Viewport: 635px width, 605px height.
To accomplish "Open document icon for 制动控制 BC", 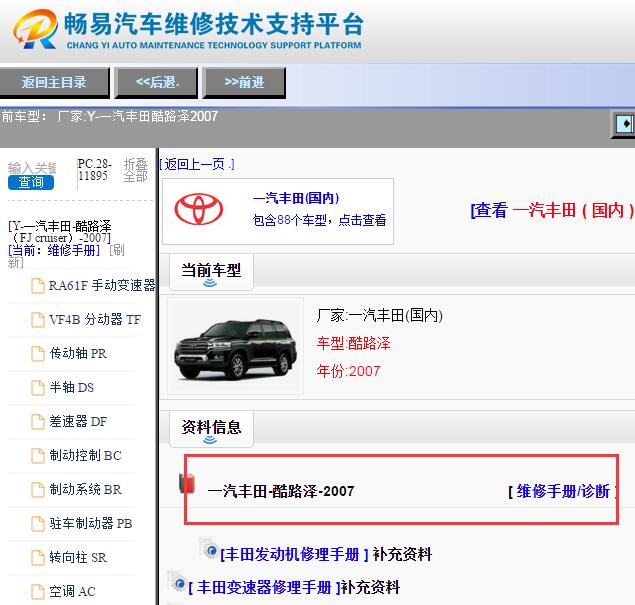I will click(x=38, y=456).
